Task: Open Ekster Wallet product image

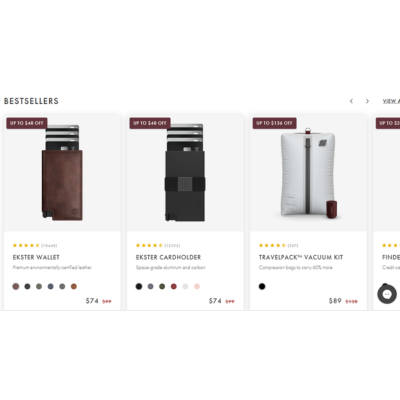Action: coord(62,173)
